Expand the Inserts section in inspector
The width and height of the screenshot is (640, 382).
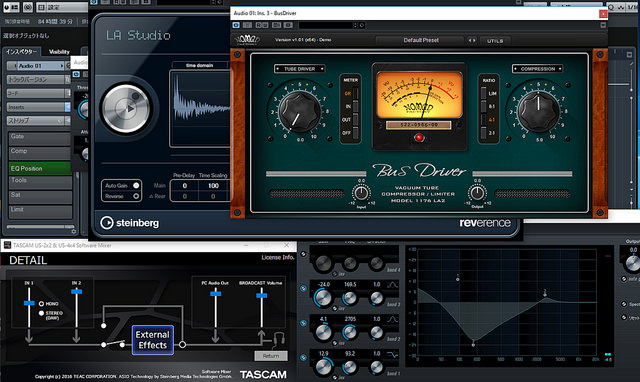click(x=39, y=107)
